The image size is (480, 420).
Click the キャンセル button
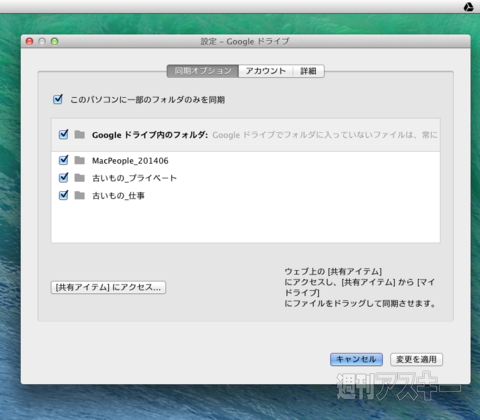pyautogui.click(x=356, y=359)
